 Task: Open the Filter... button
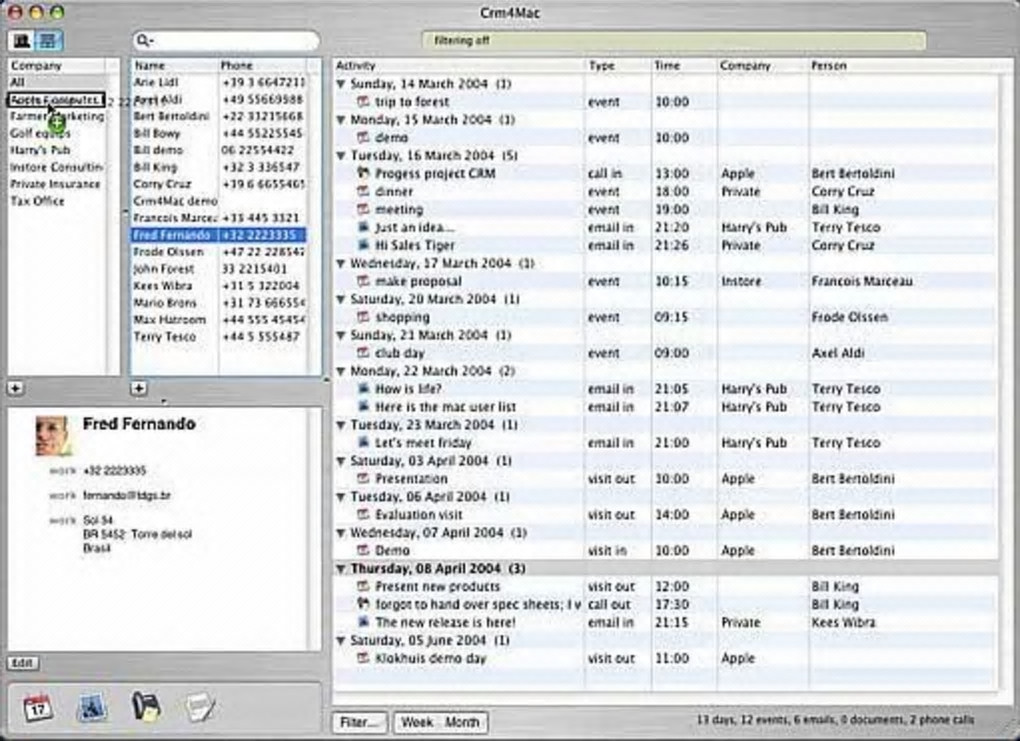[360, 722]
